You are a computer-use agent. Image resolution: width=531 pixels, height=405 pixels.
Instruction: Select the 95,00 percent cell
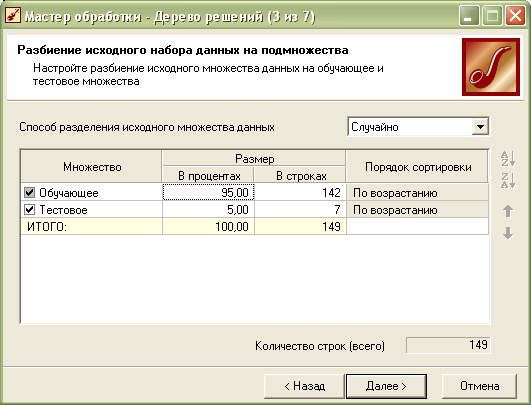(x=208, y=192)
